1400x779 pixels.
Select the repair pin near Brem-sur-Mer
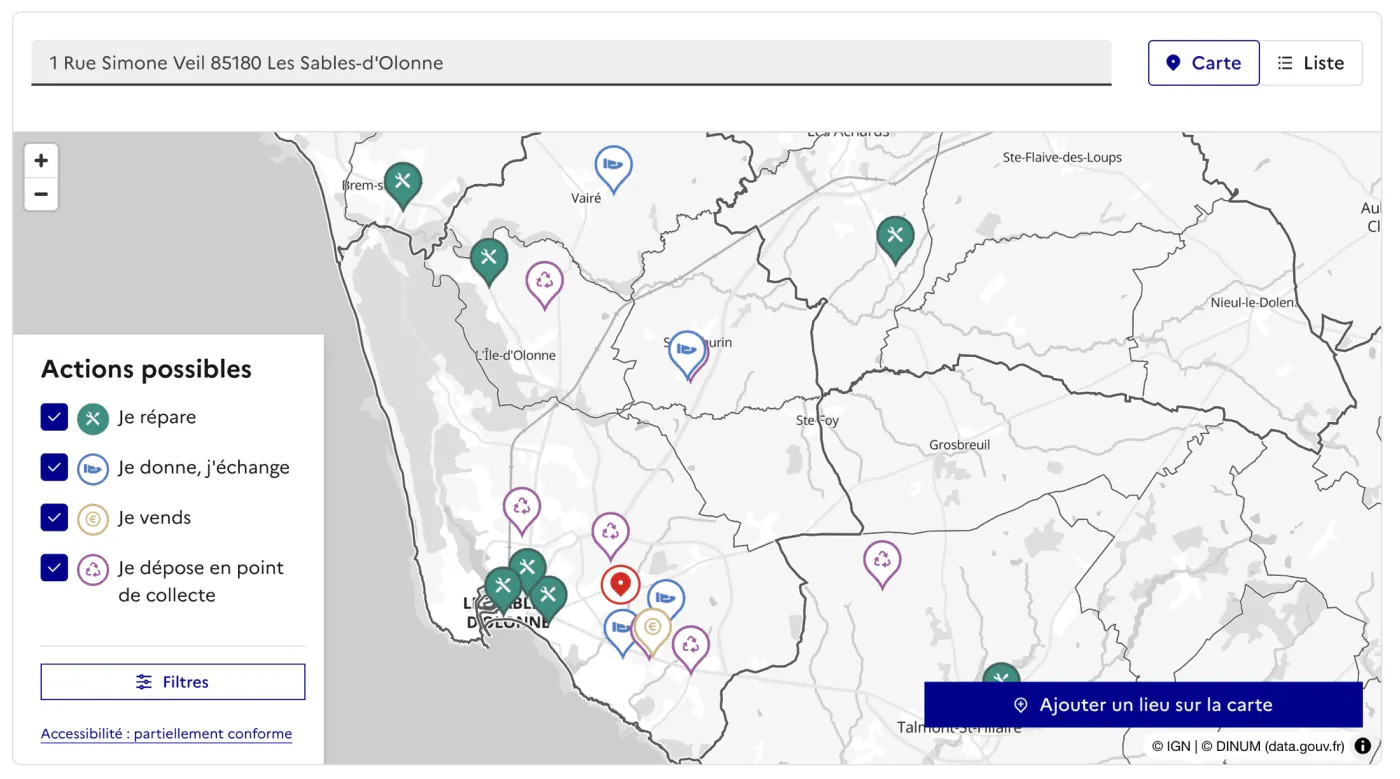click(403, 186)
